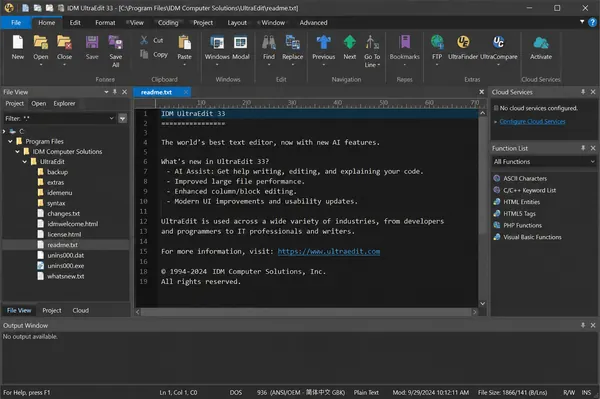Open the All Functions dropdown
The image size is (600, 399).
point(592,161)
